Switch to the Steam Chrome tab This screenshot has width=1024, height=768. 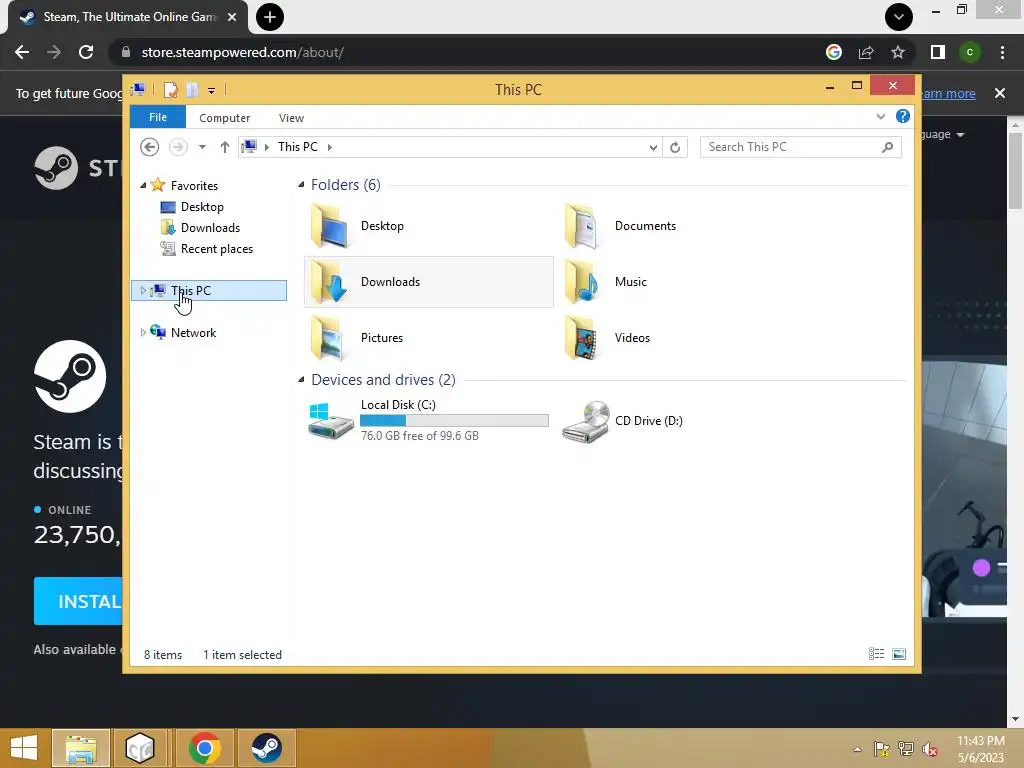tap(129, 17)
